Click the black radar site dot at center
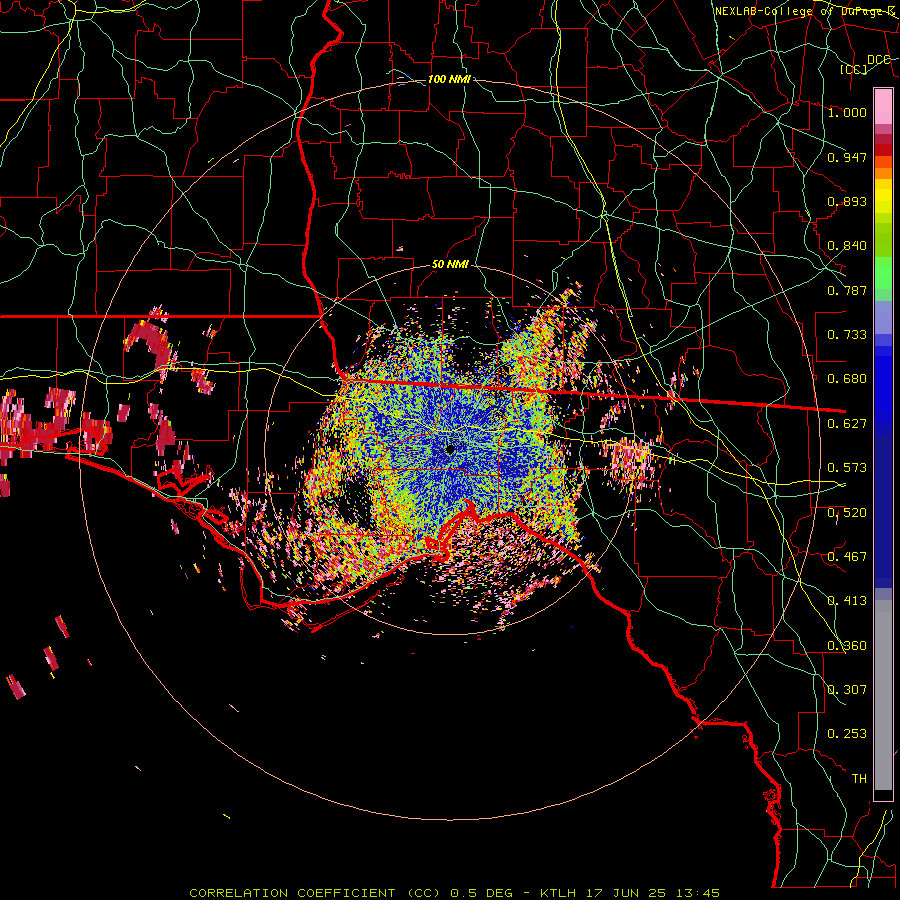The width and height of the screenshot is (900, 900). [x=450, y=449]
